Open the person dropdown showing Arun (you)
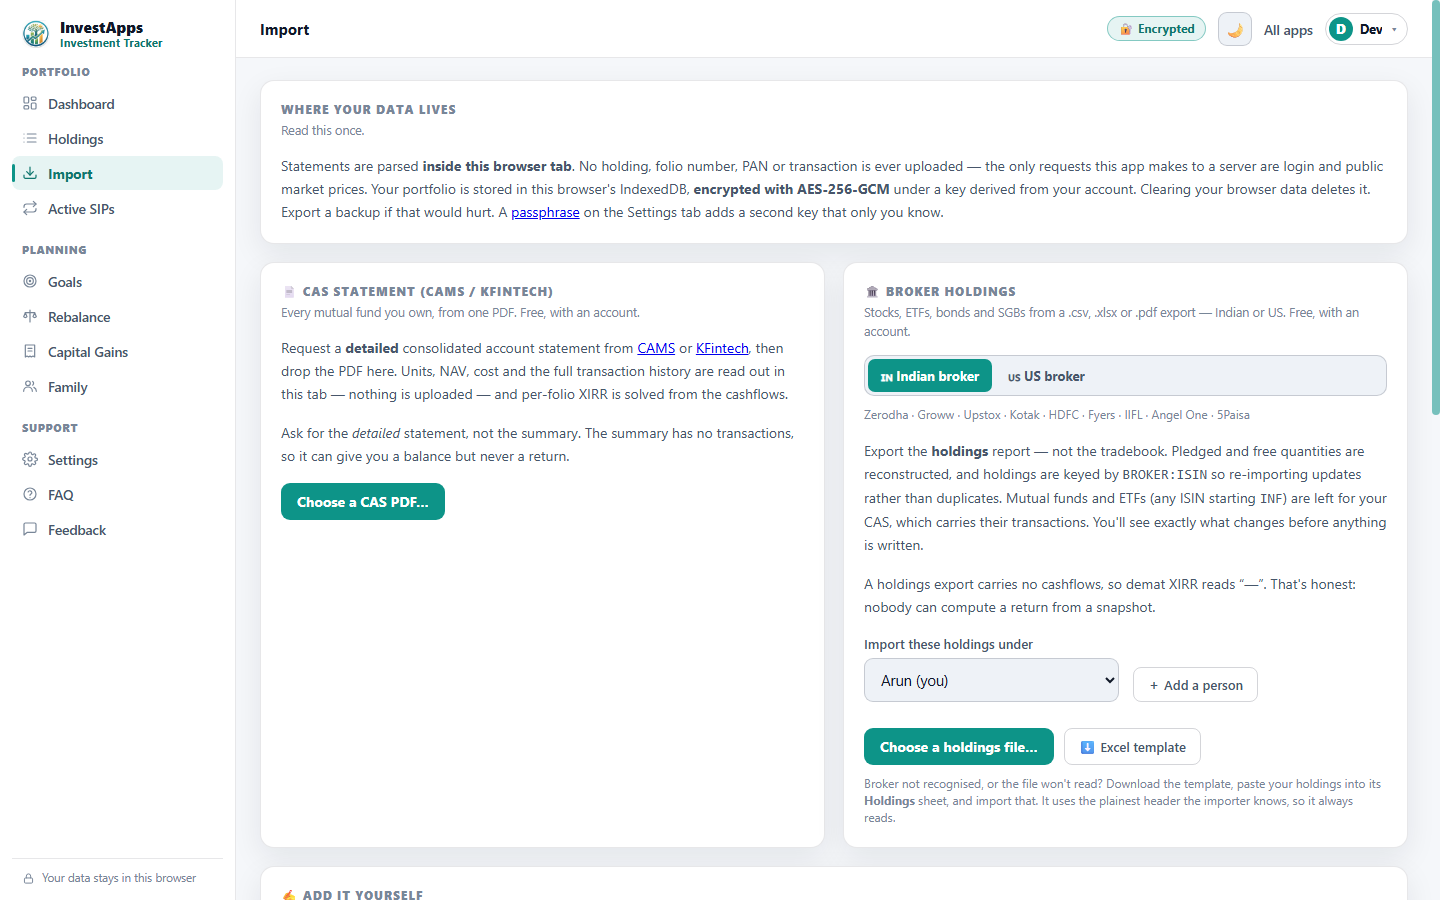The image size is (1440, 900). coord(991,680)
